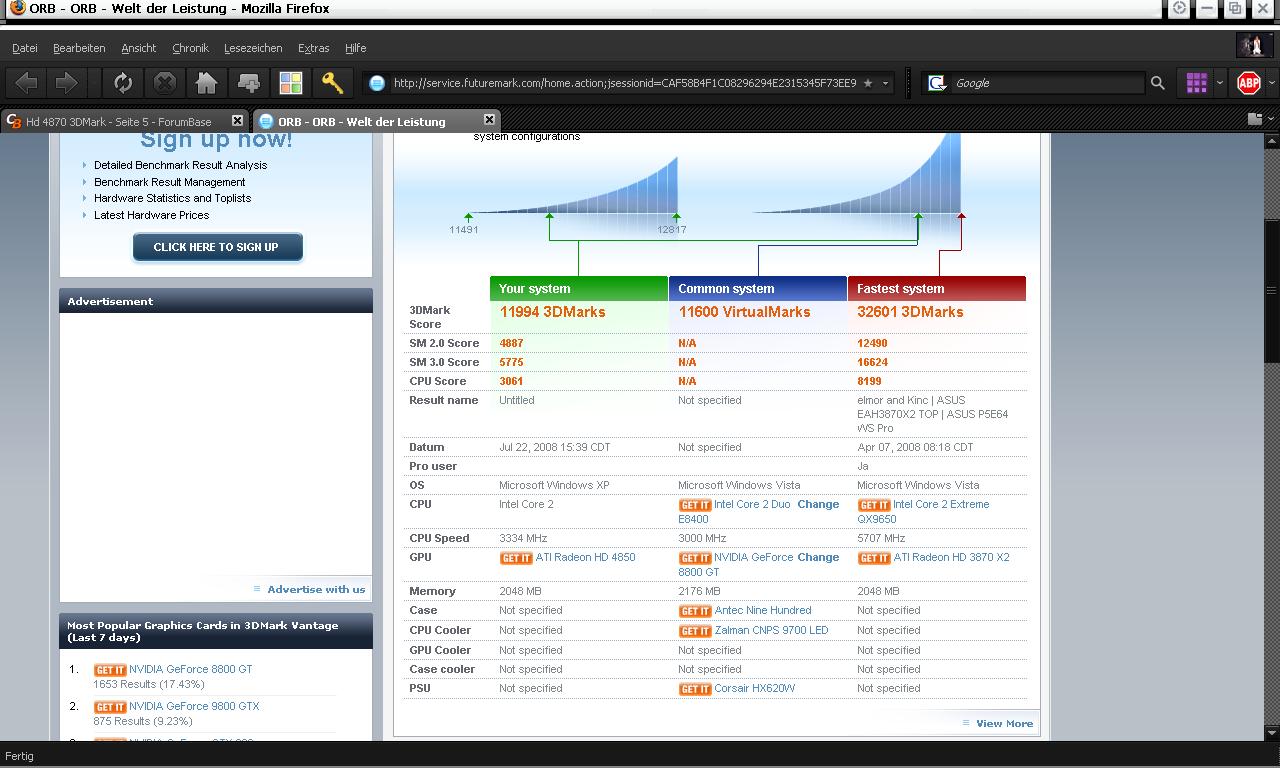Viewport: 1280px width, 768px height.
Task: Open the Google search engine selector
Action: coord(937,83)
